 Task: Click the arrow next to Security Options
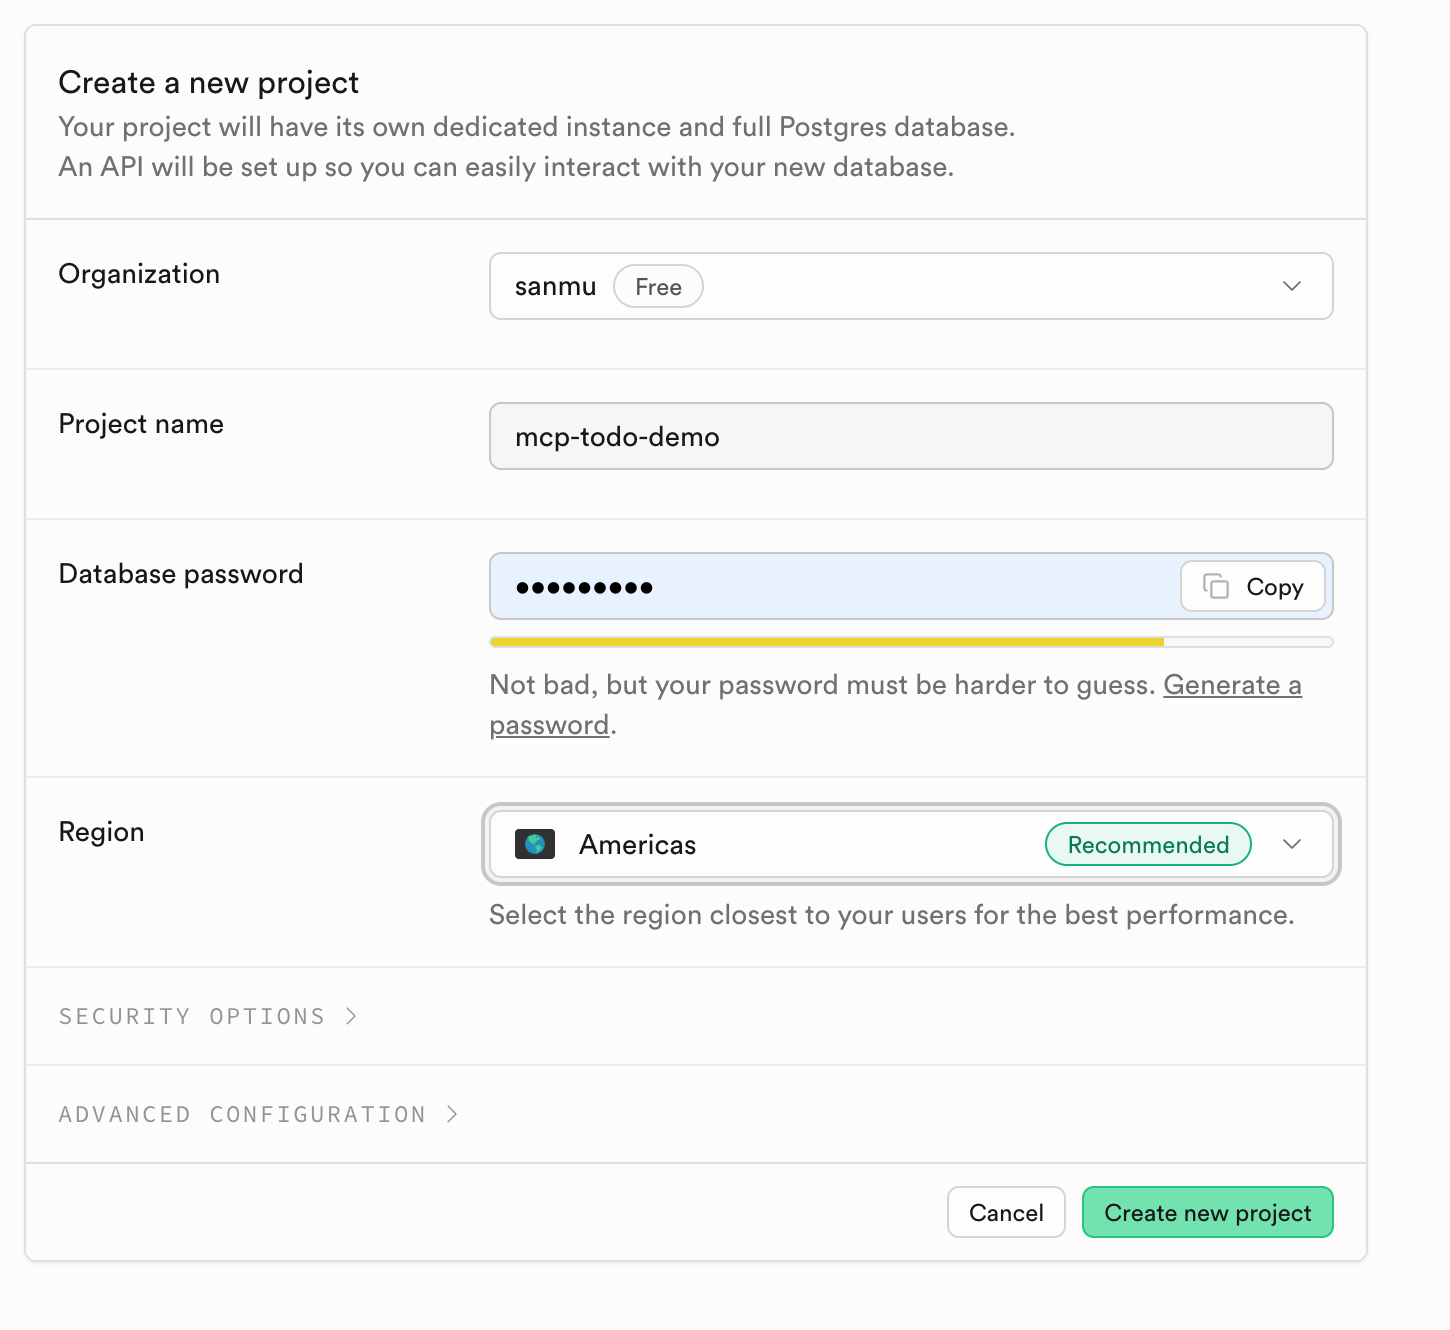(x=351, y=1016)
